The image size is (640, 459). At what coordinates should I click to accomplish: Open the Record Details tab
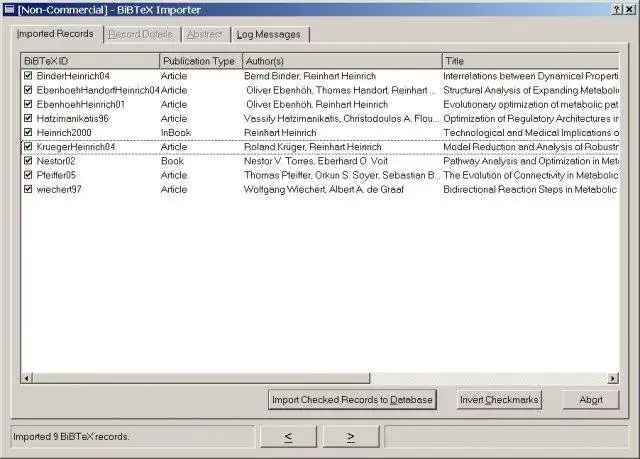click(141, 34)
